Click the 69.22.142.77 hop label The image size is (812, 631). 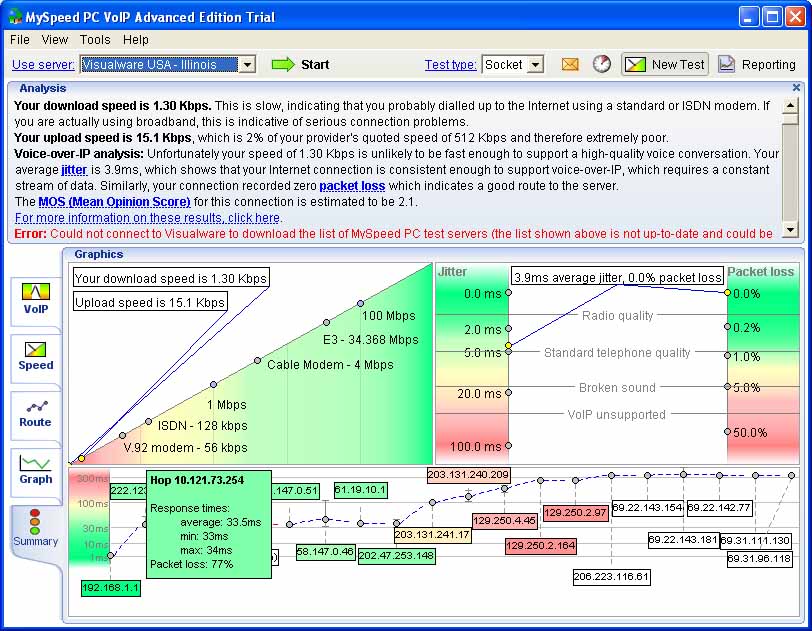719,508
